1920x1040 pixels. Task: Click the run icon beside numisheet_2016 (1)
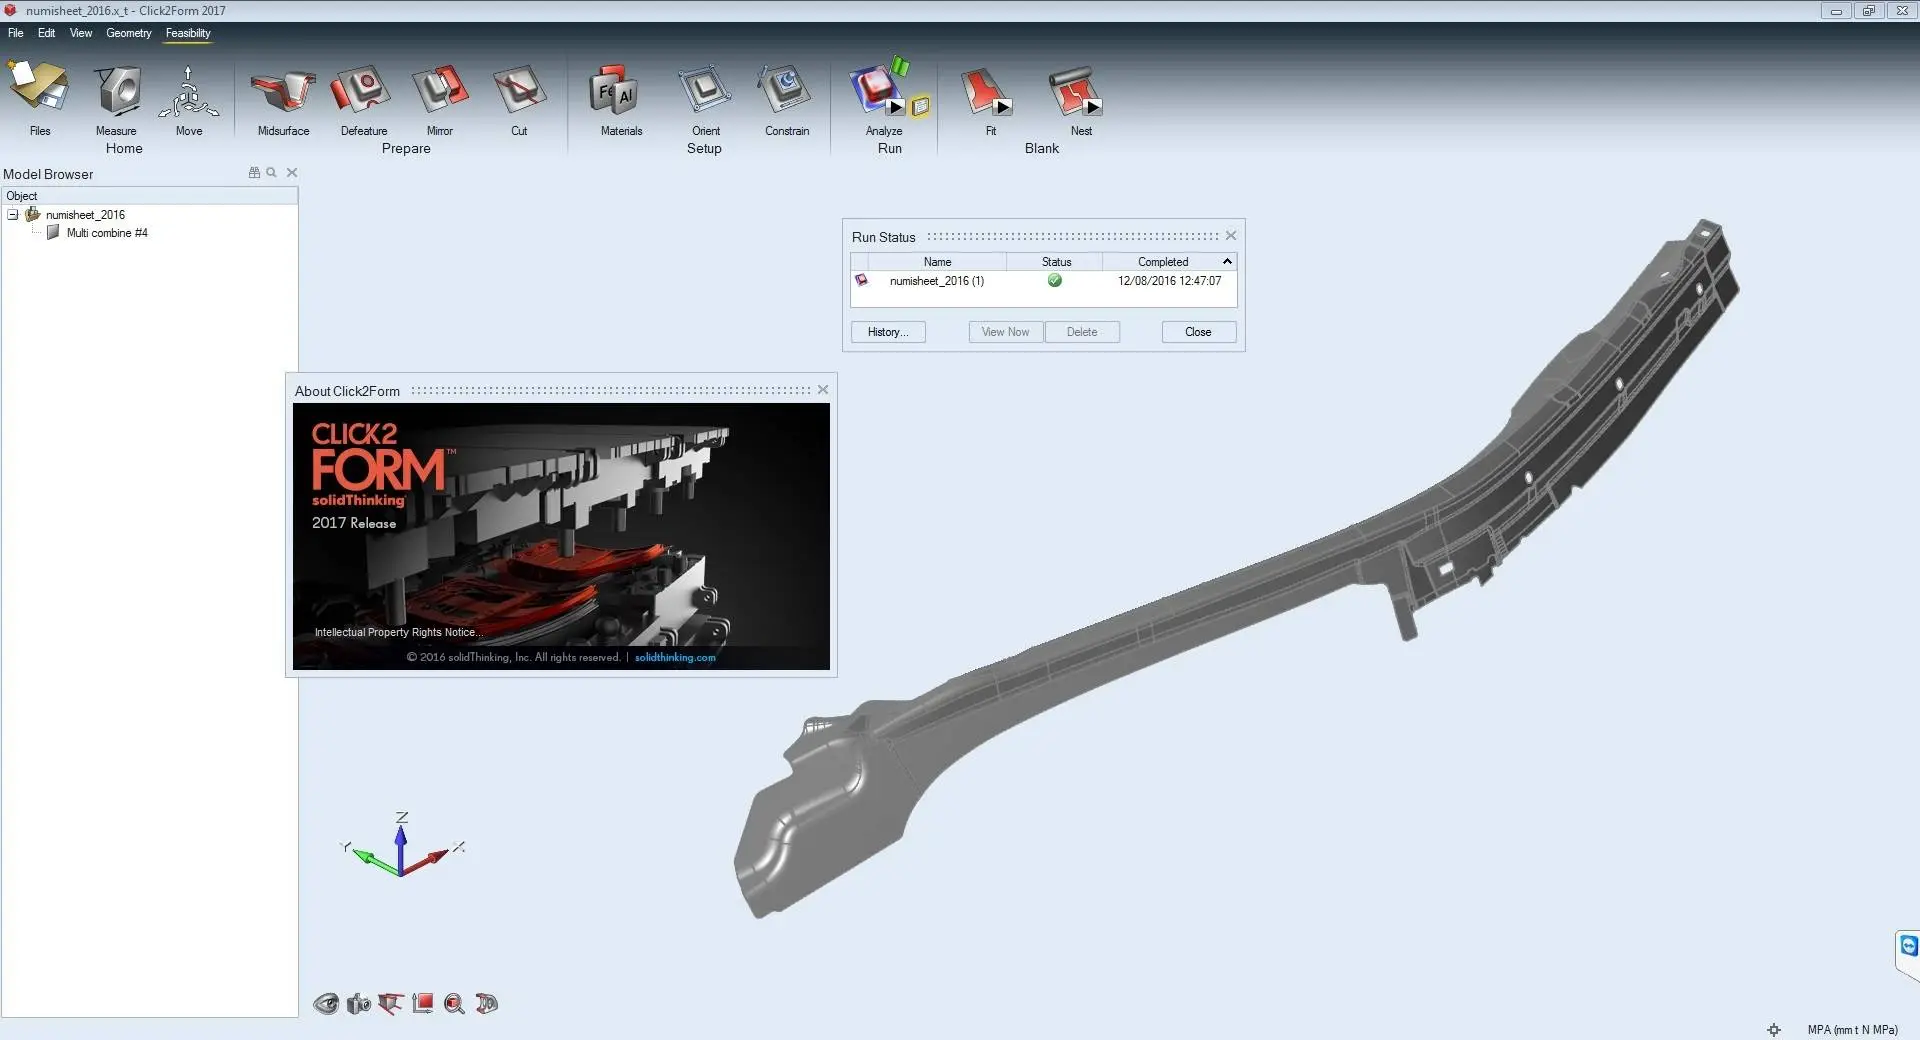tap(861, 281)
